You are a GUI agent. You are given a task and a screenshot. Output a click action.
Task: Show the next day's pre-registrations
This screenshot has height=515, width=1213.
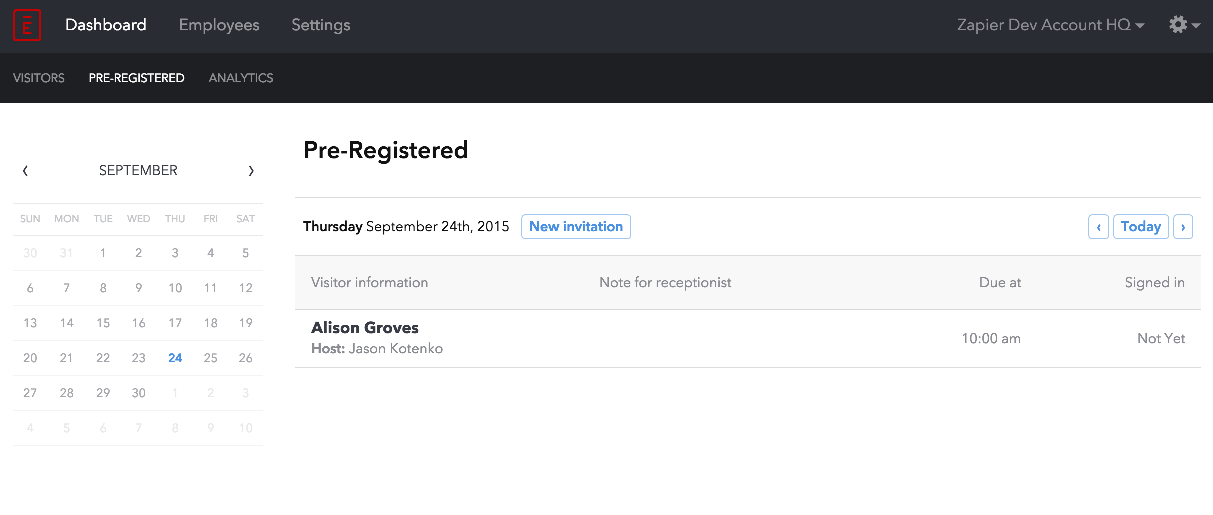coord(1183,227)
